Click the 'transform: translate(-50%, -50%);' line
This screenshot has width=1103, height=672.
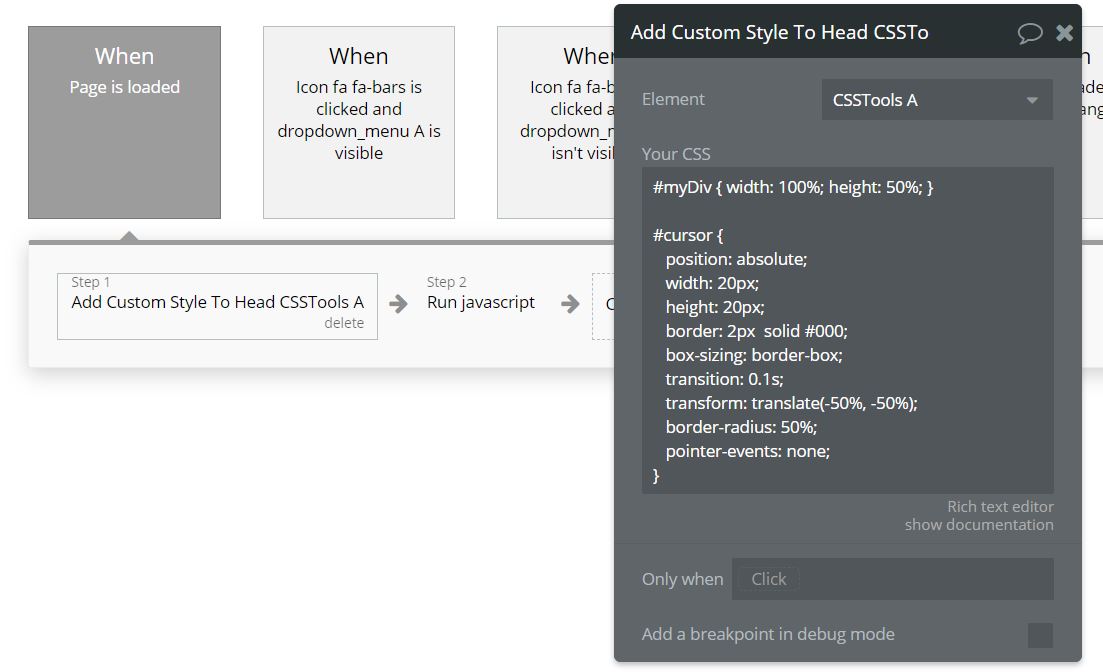pyautogui.click(x=791, y=403)
